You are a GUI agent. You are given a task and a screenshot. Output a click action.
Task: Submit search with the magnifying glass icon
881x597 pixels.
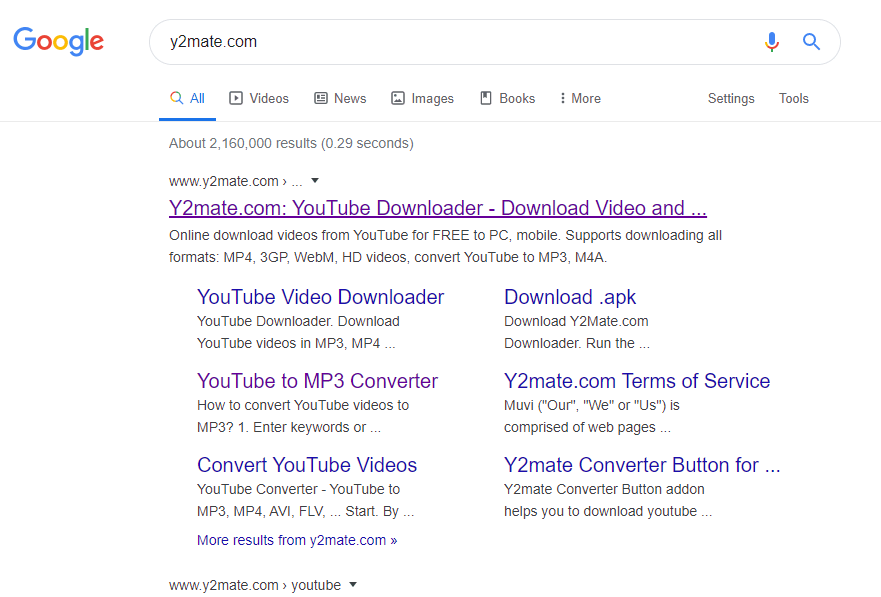point(811,42)
